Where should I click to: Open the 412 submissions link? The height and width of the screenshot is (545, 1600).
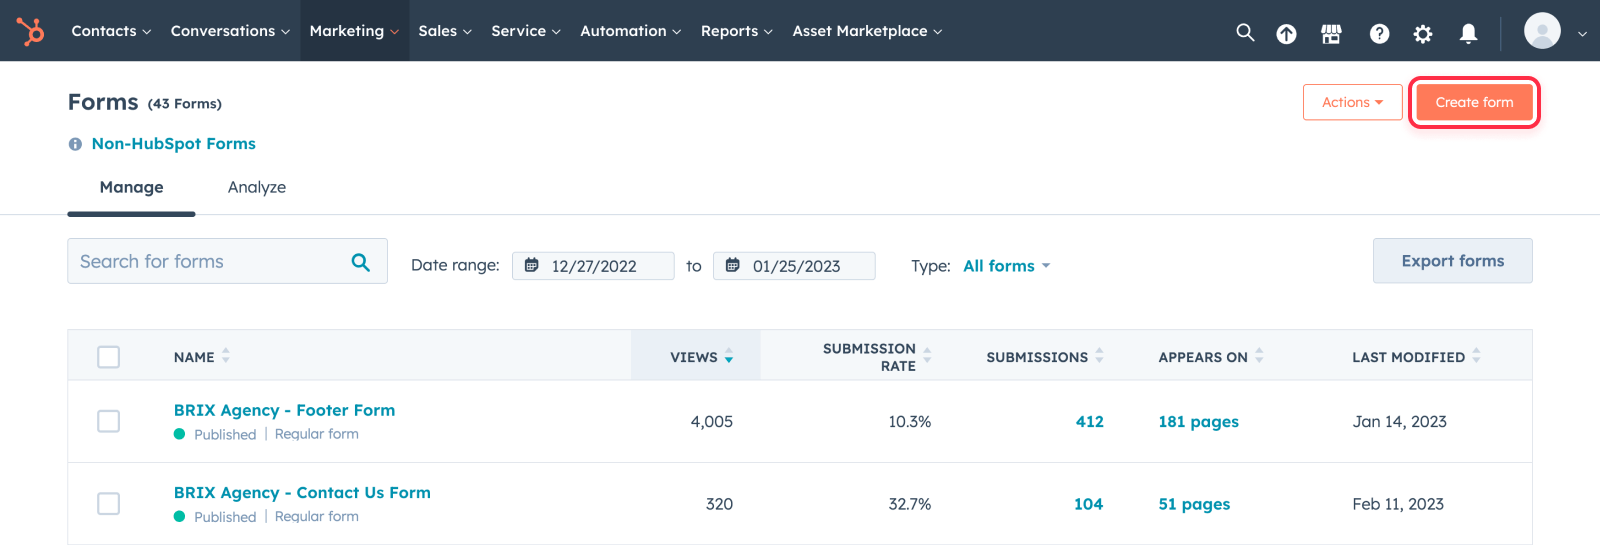(x=1089, y=422)
